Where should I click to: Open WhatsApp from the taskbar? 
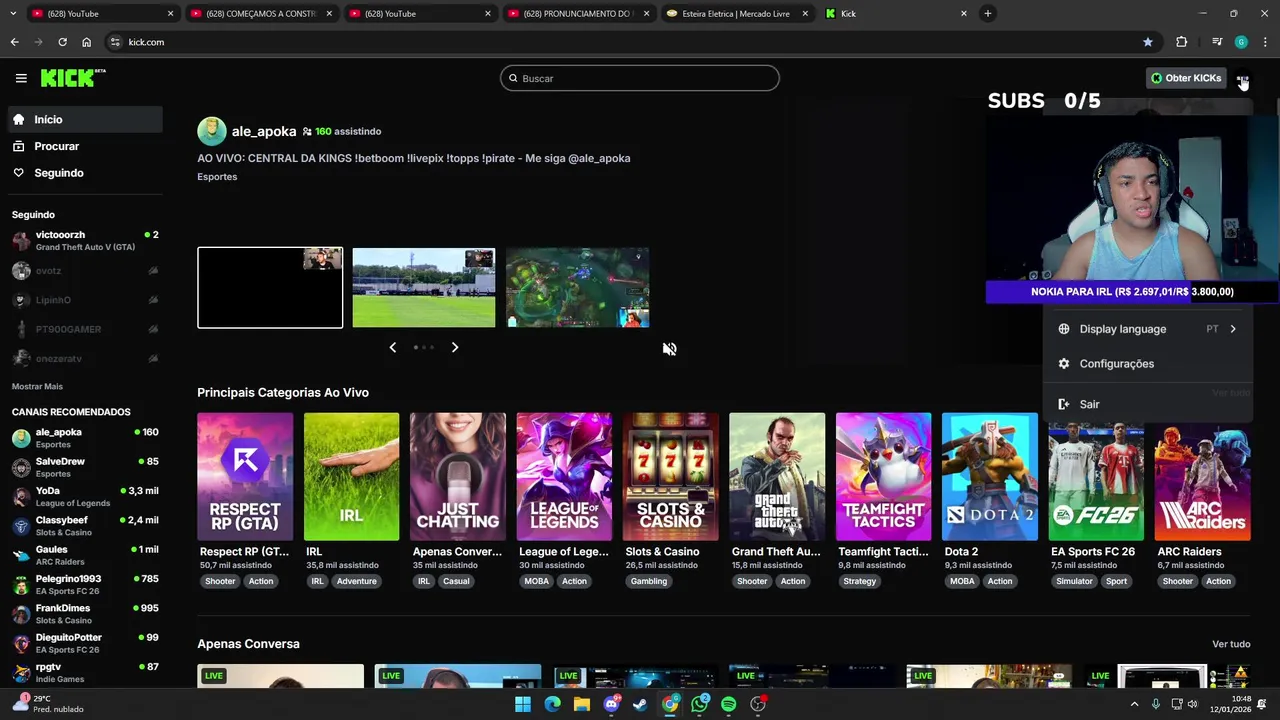pos(699,704)
